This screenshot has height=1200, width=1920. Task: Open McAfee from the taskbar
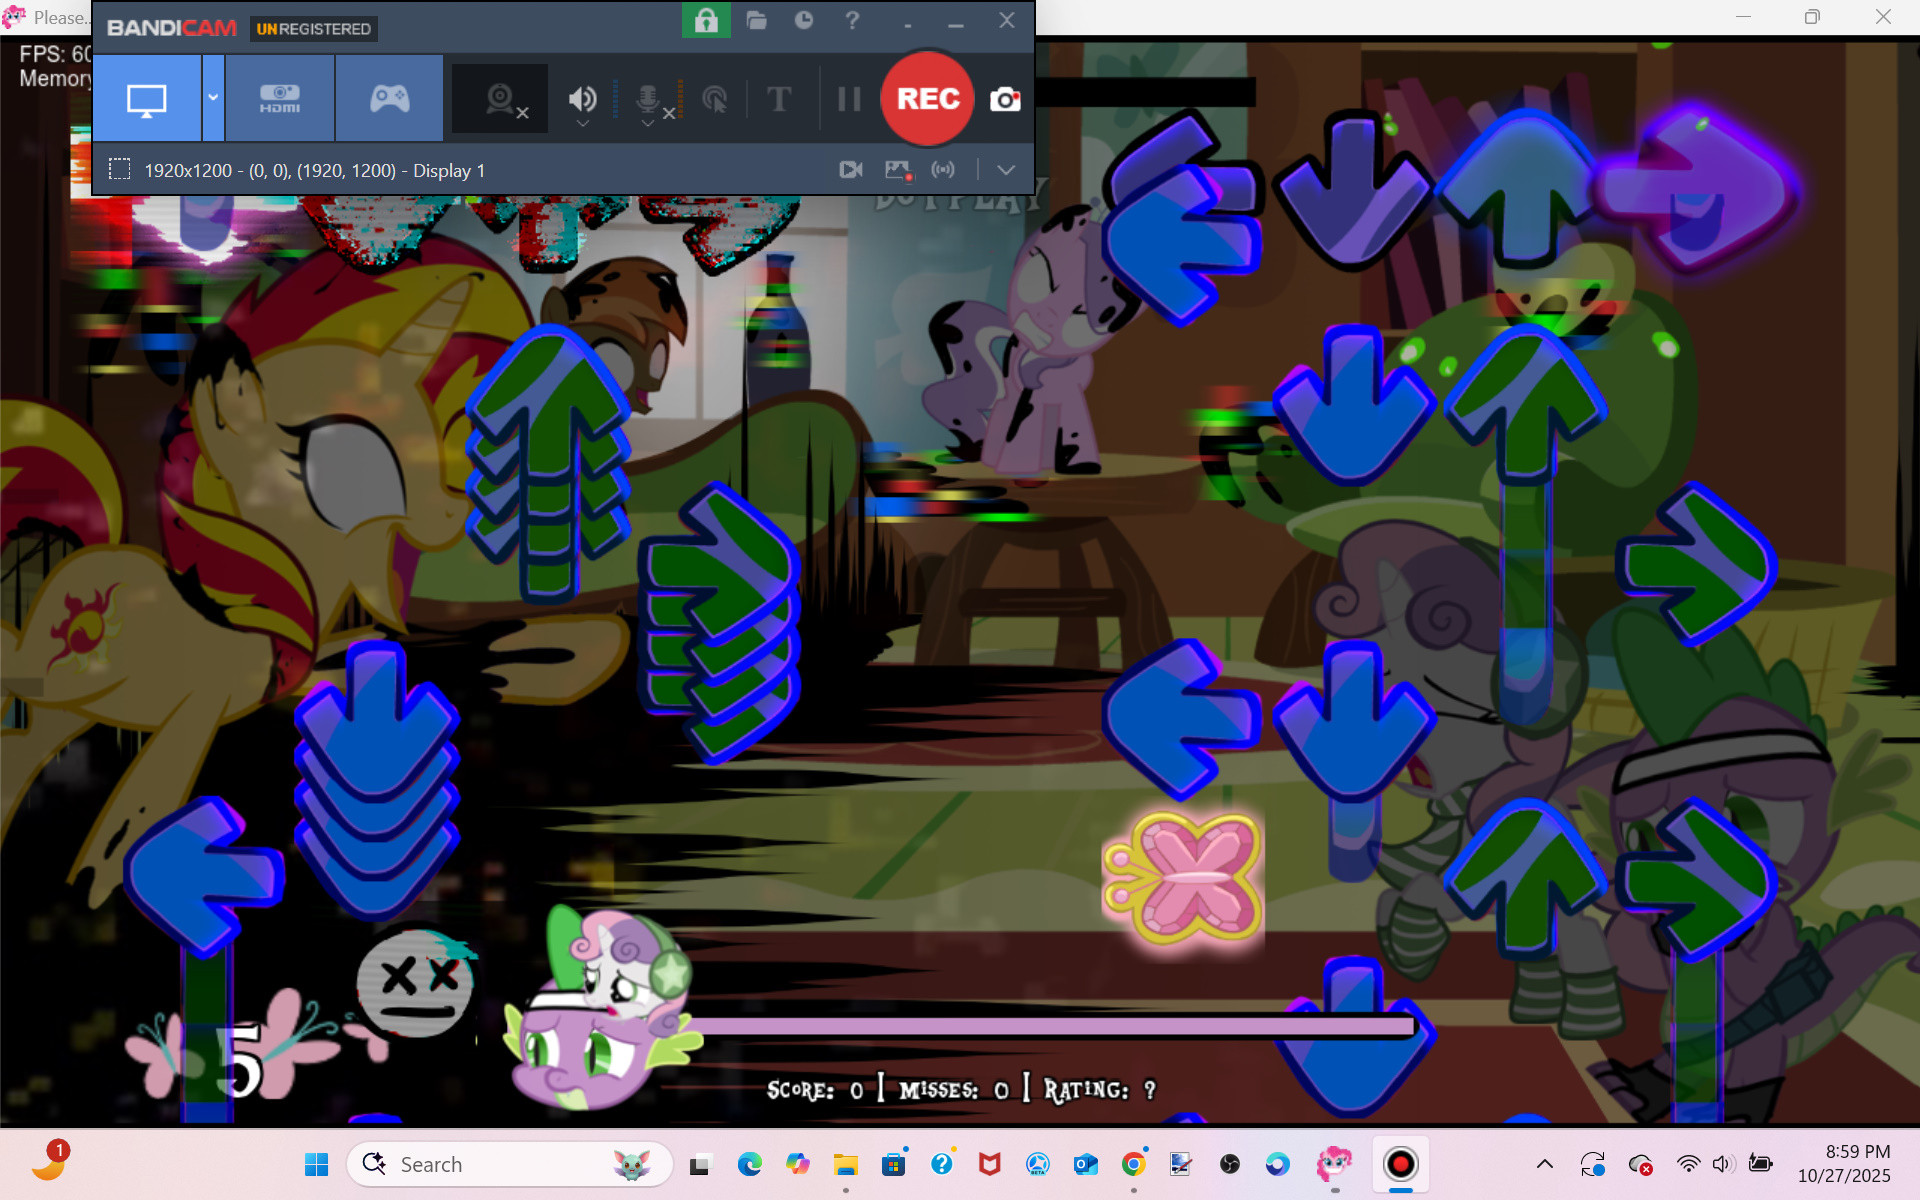(990, 1164)
